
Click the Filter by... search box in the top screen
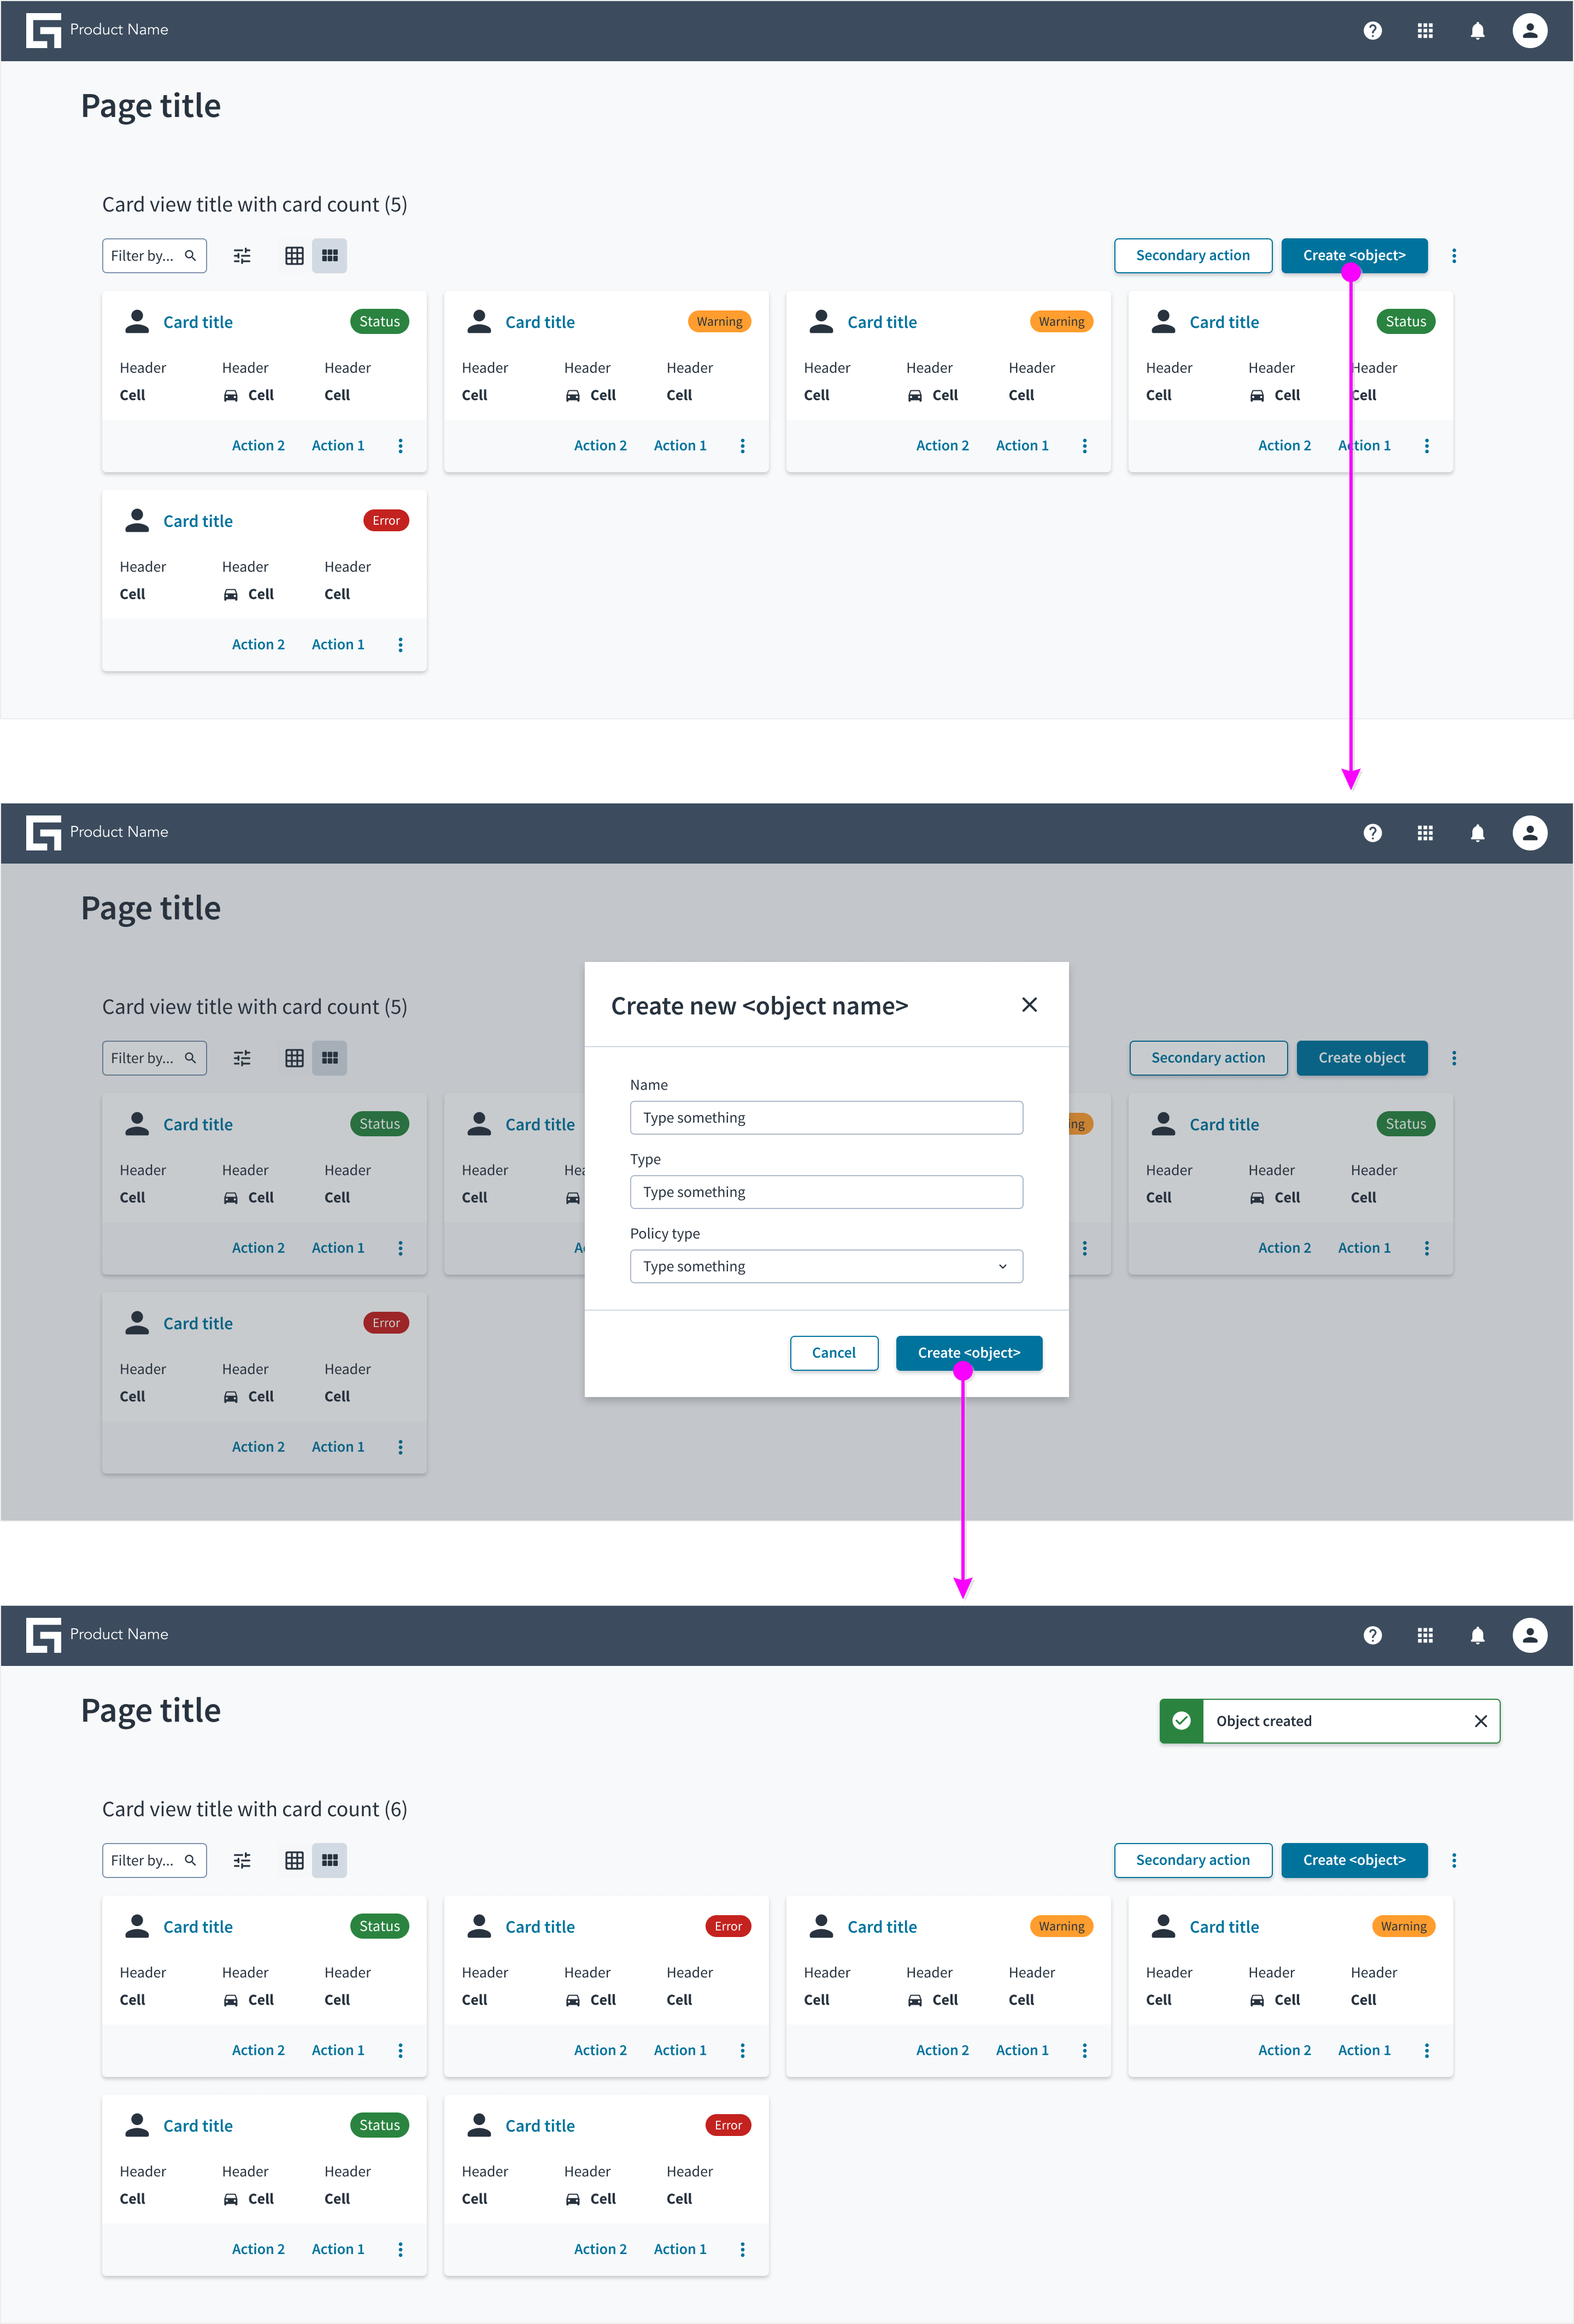154,256
